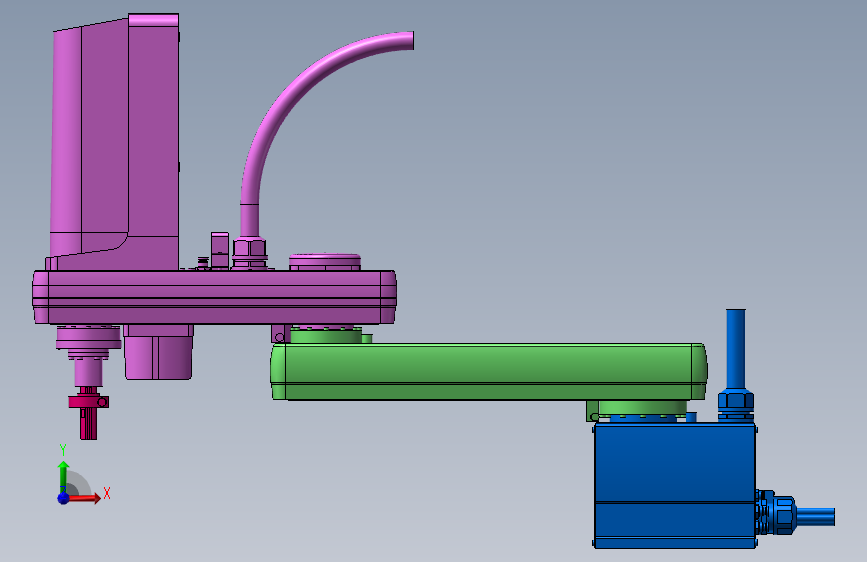867x562 pixels.
Task: Select the green robot arm link
Action: tap(489, 371)
